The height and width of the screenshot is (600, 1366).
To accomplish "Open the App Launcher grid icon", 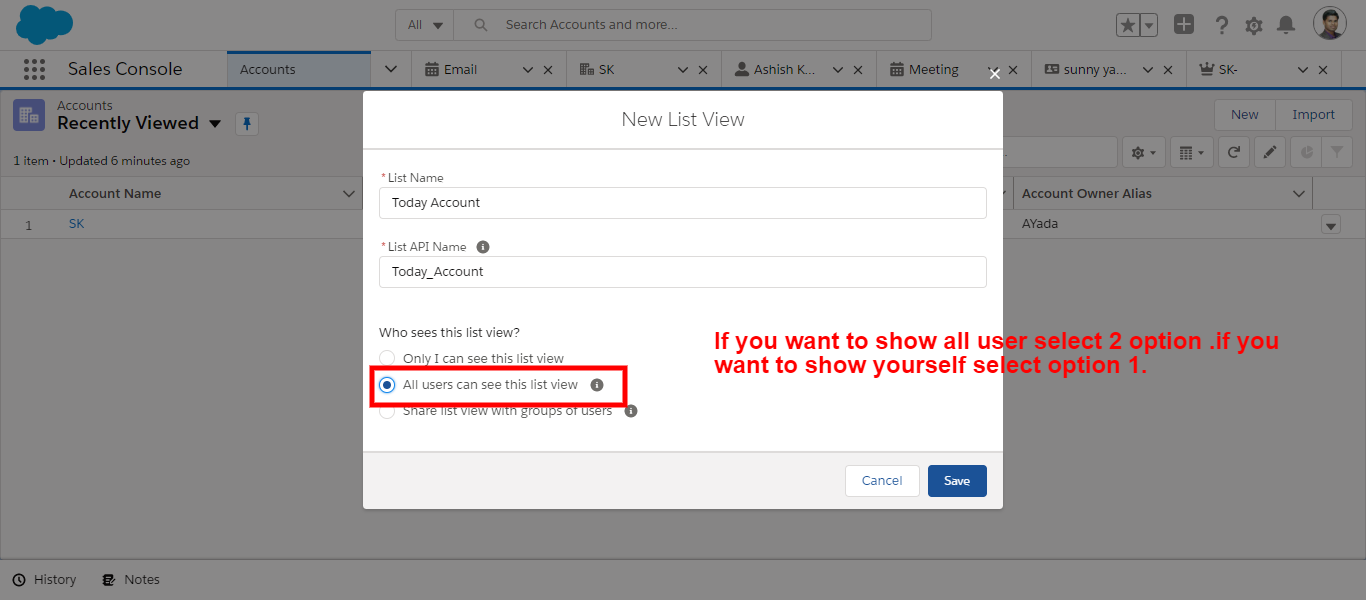I will click(x=34, y=69).
